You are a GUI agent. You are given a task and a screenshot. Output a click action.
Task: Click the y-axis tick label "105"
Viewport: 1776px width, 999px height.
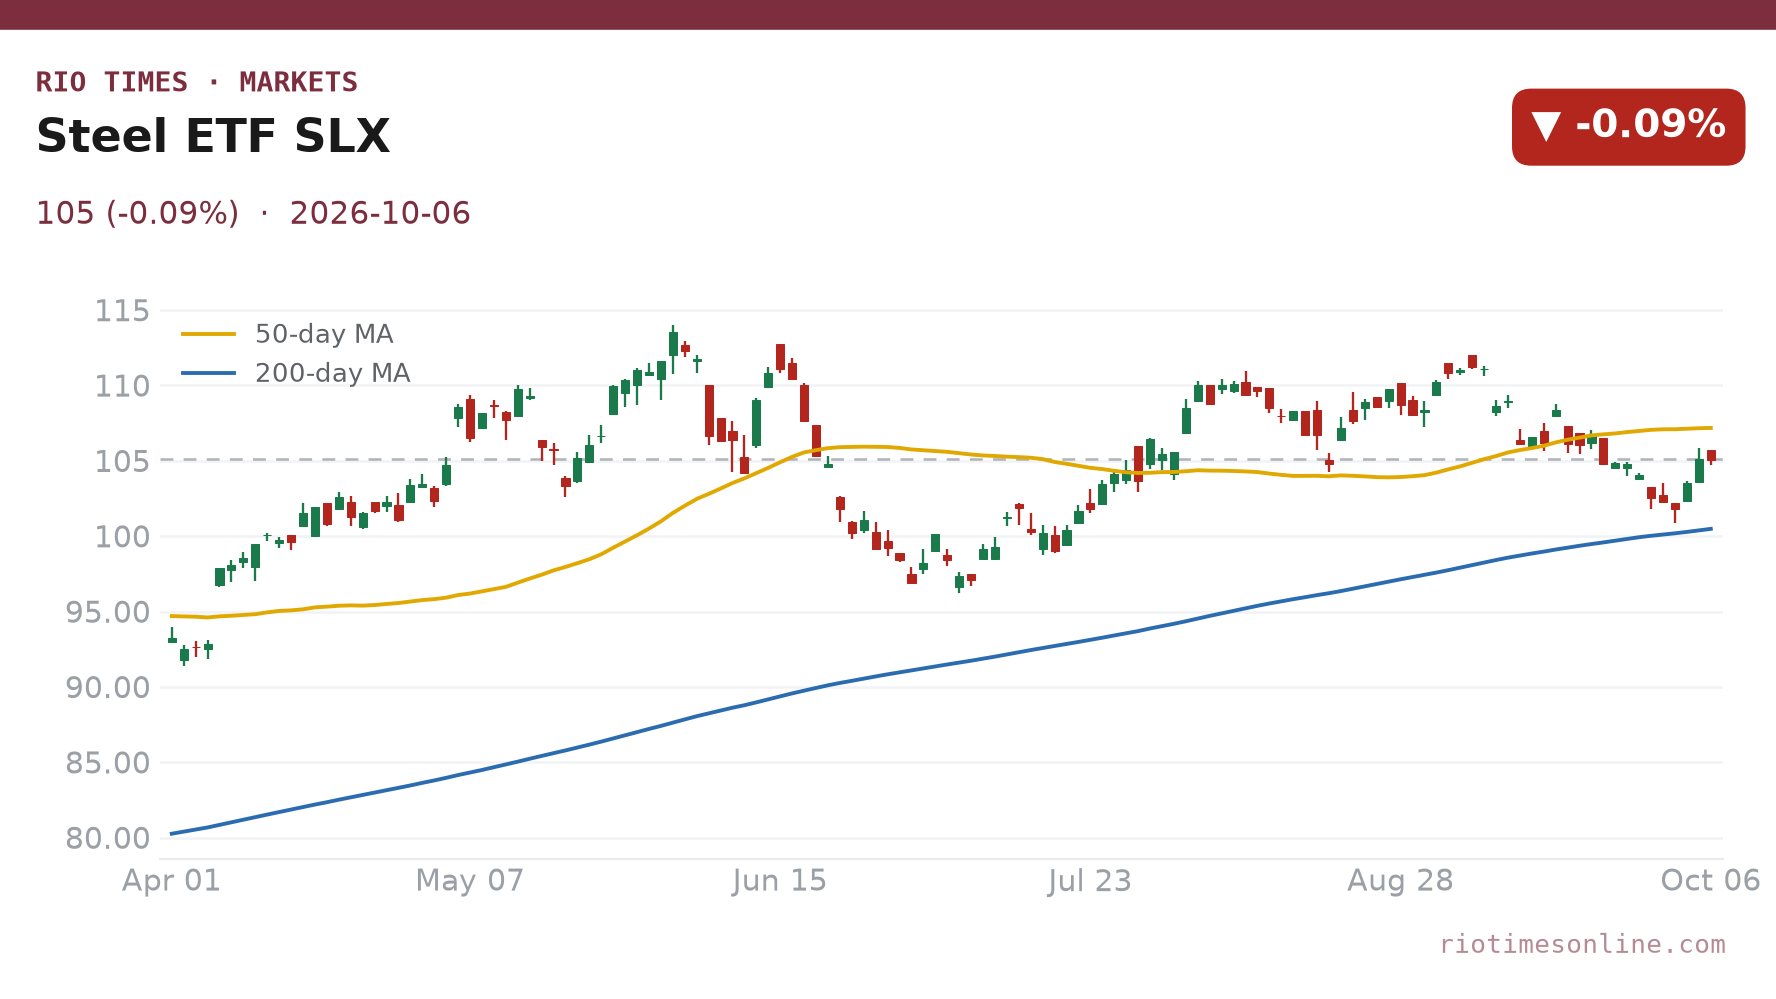[x=122, y=461]
